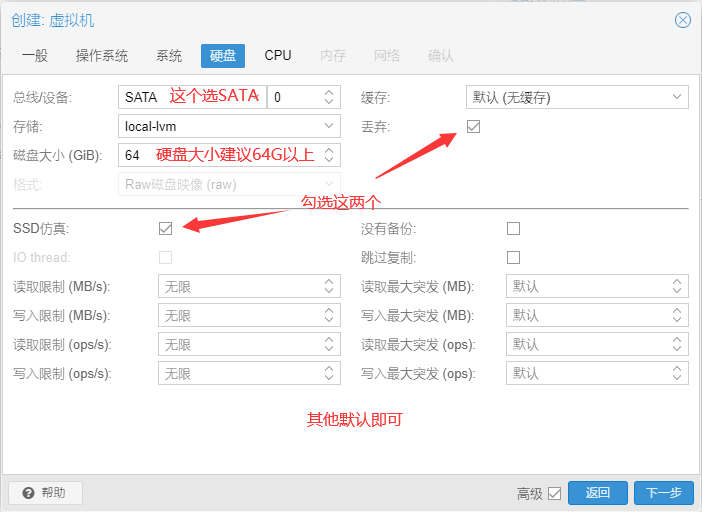The image size is (702, 512).
Task: Close the create virtual machine dialog
Action: coord(683,20)
